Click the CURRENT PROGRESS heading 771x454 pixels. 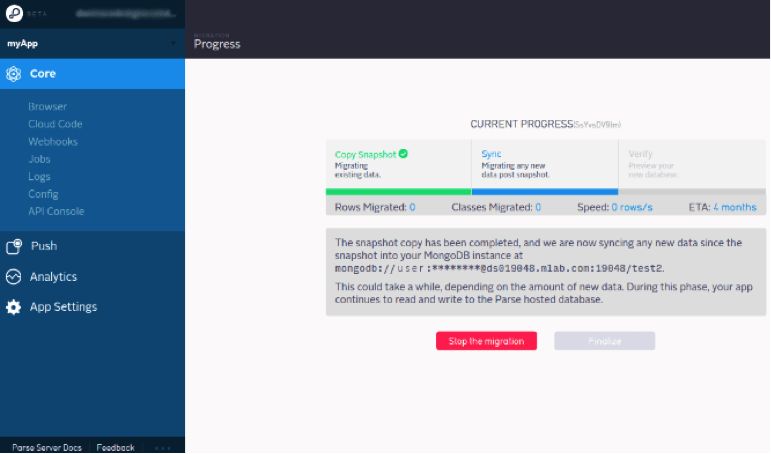[x=522, y=124]
